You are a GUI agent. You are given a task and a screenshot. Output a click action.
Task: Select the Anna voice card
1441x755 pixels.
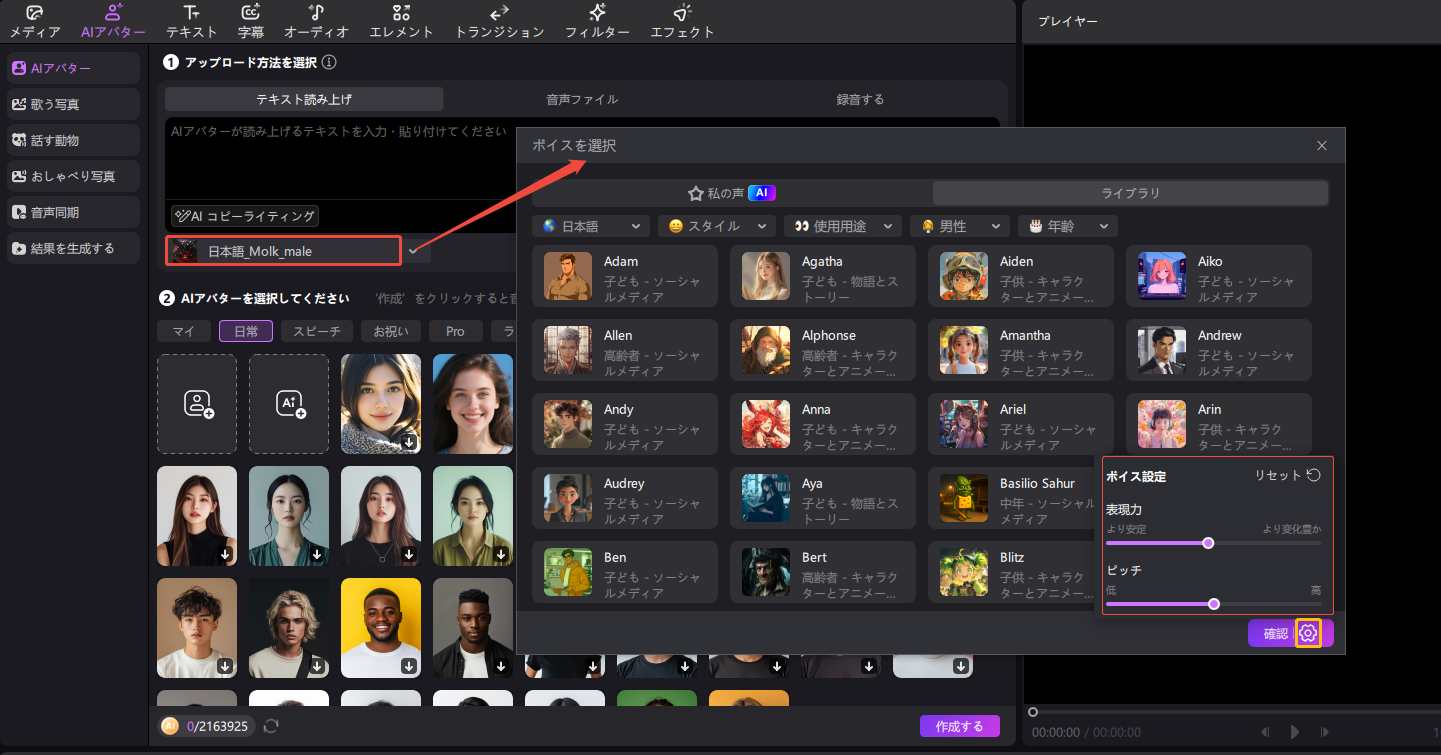823,424
